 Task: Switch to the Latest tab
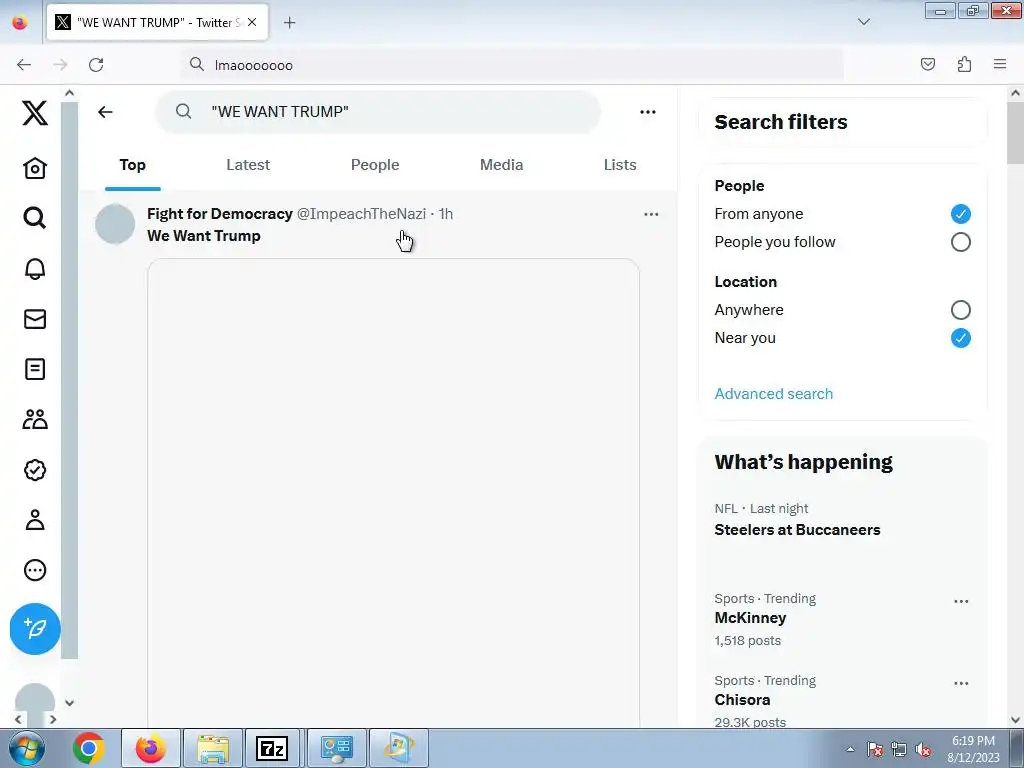248,165
